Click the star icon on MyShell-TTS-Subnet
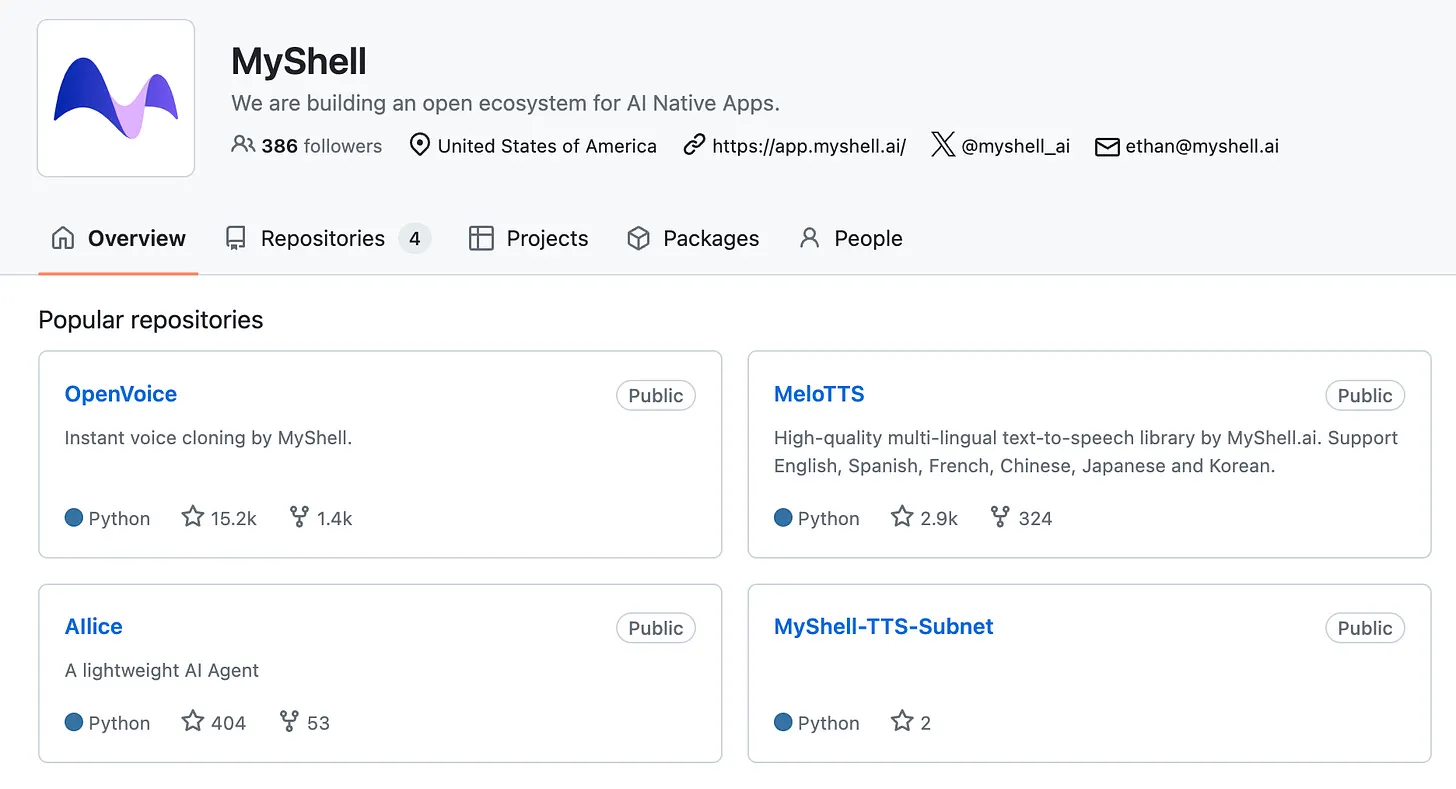This screenshot has width=1456, height=789. click(902, 721)
